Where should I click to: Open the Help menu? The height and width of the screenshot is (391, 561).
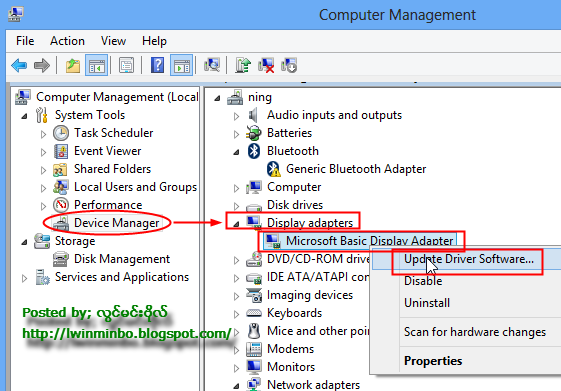[x=154, y=41]
